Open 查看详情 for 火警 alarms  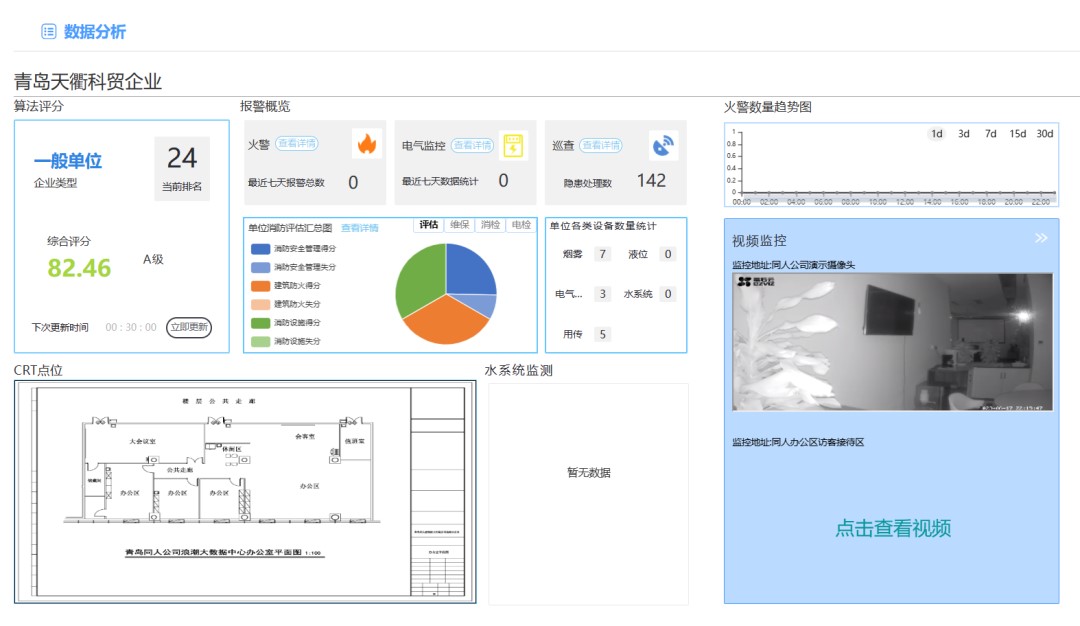tap(297, 145)
